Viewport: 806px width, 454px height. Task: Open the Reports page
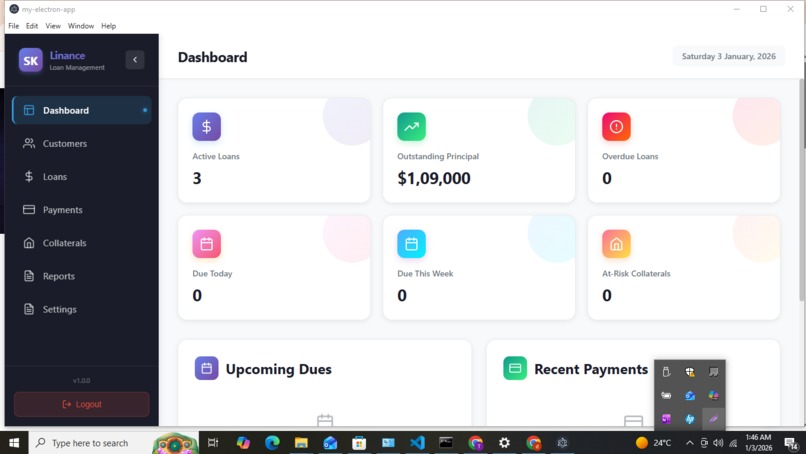click(x=82, y=276)
